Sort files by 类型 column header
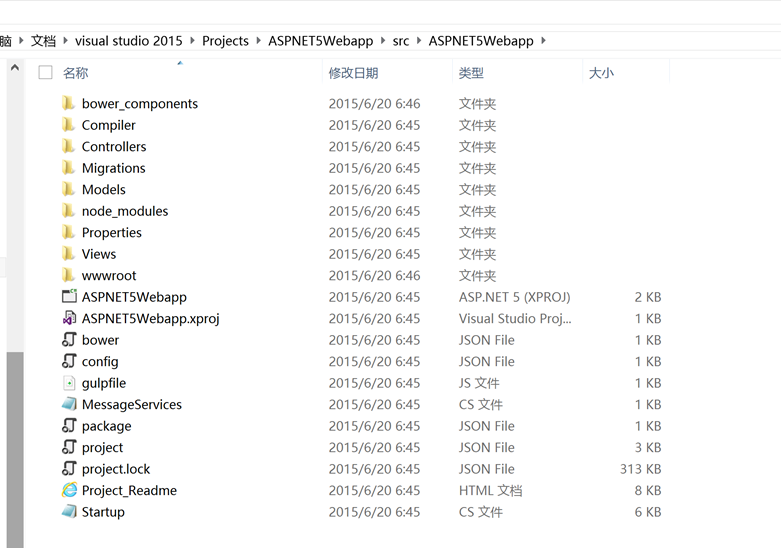 click(471, 73)
